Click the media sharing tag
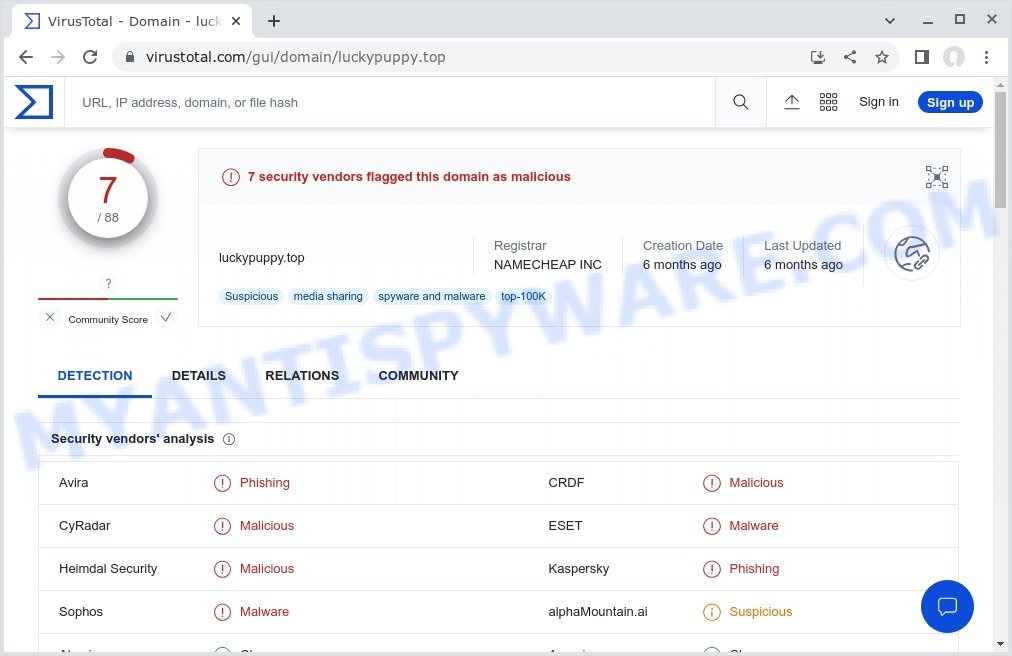This screenshot has height=656, width=1012. tap(328, 296)
